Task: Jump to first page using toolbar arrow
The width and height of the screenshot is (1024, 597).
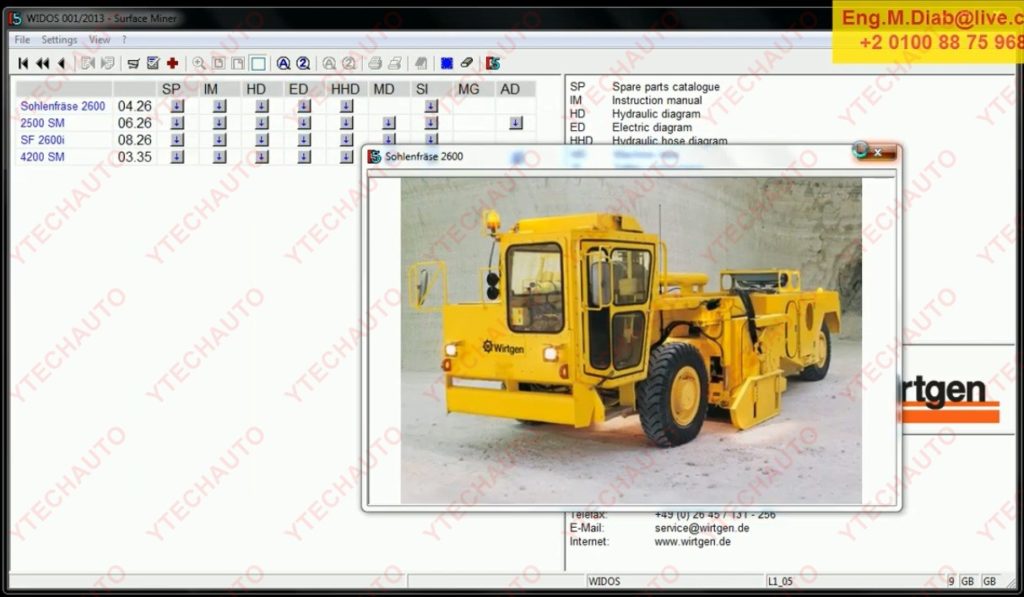Action: 23,63
